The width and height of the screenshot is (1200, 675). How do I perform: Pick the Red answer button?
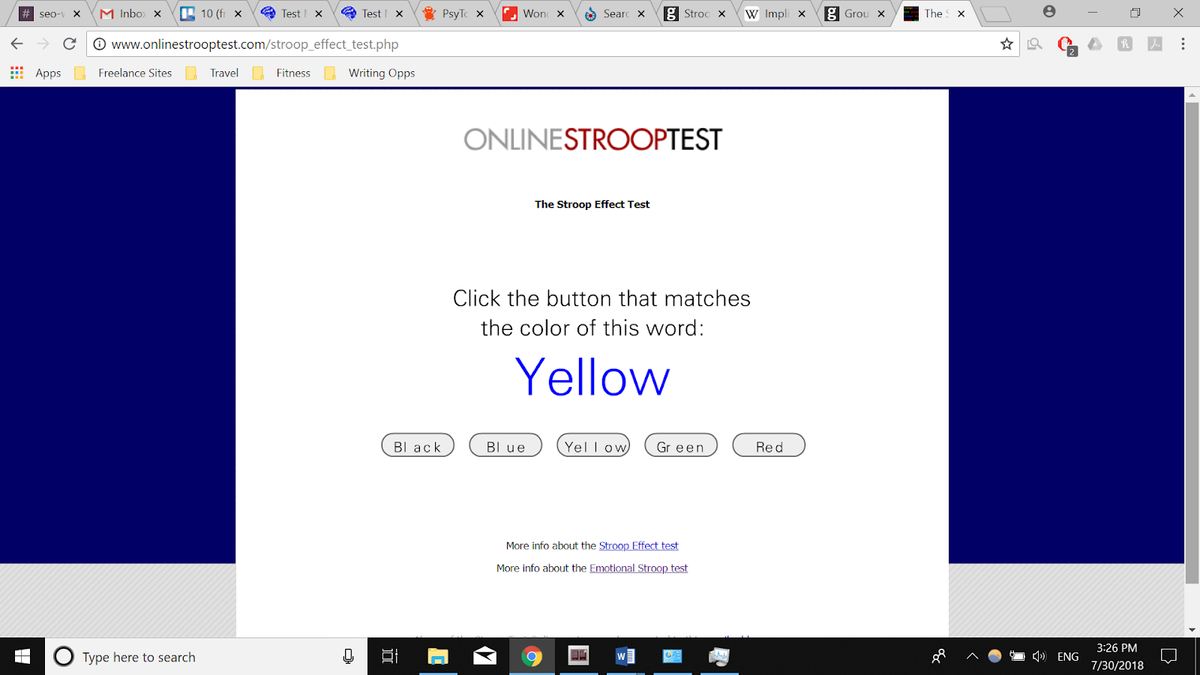point(769,446)
